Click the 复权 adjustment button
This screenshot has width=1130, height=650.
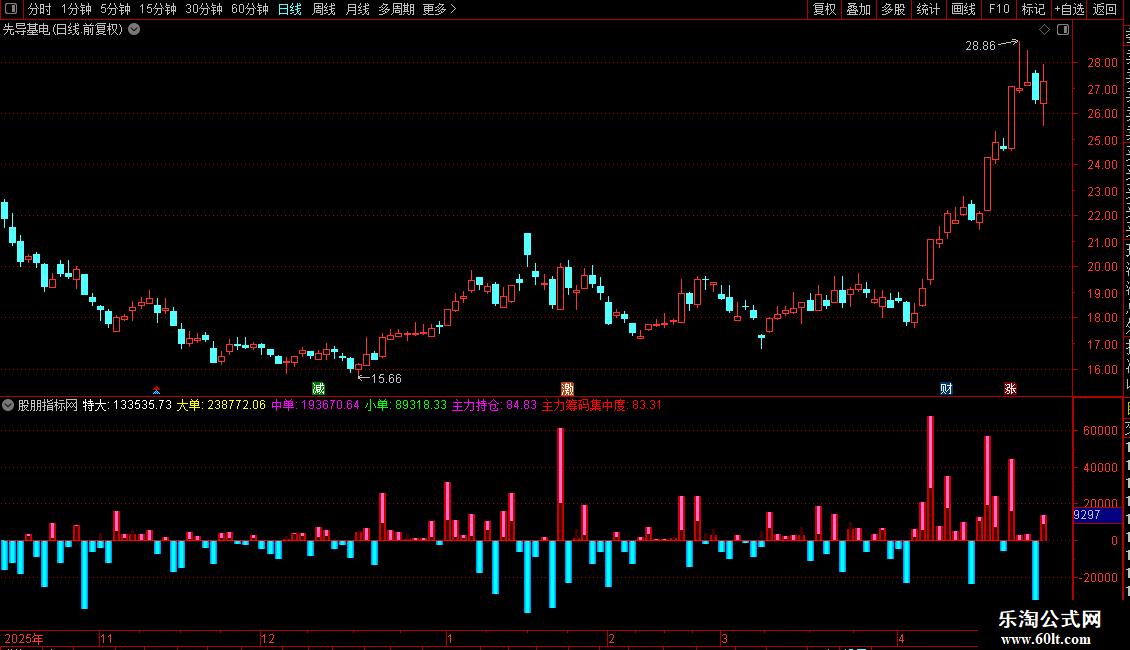coord(824,9)
